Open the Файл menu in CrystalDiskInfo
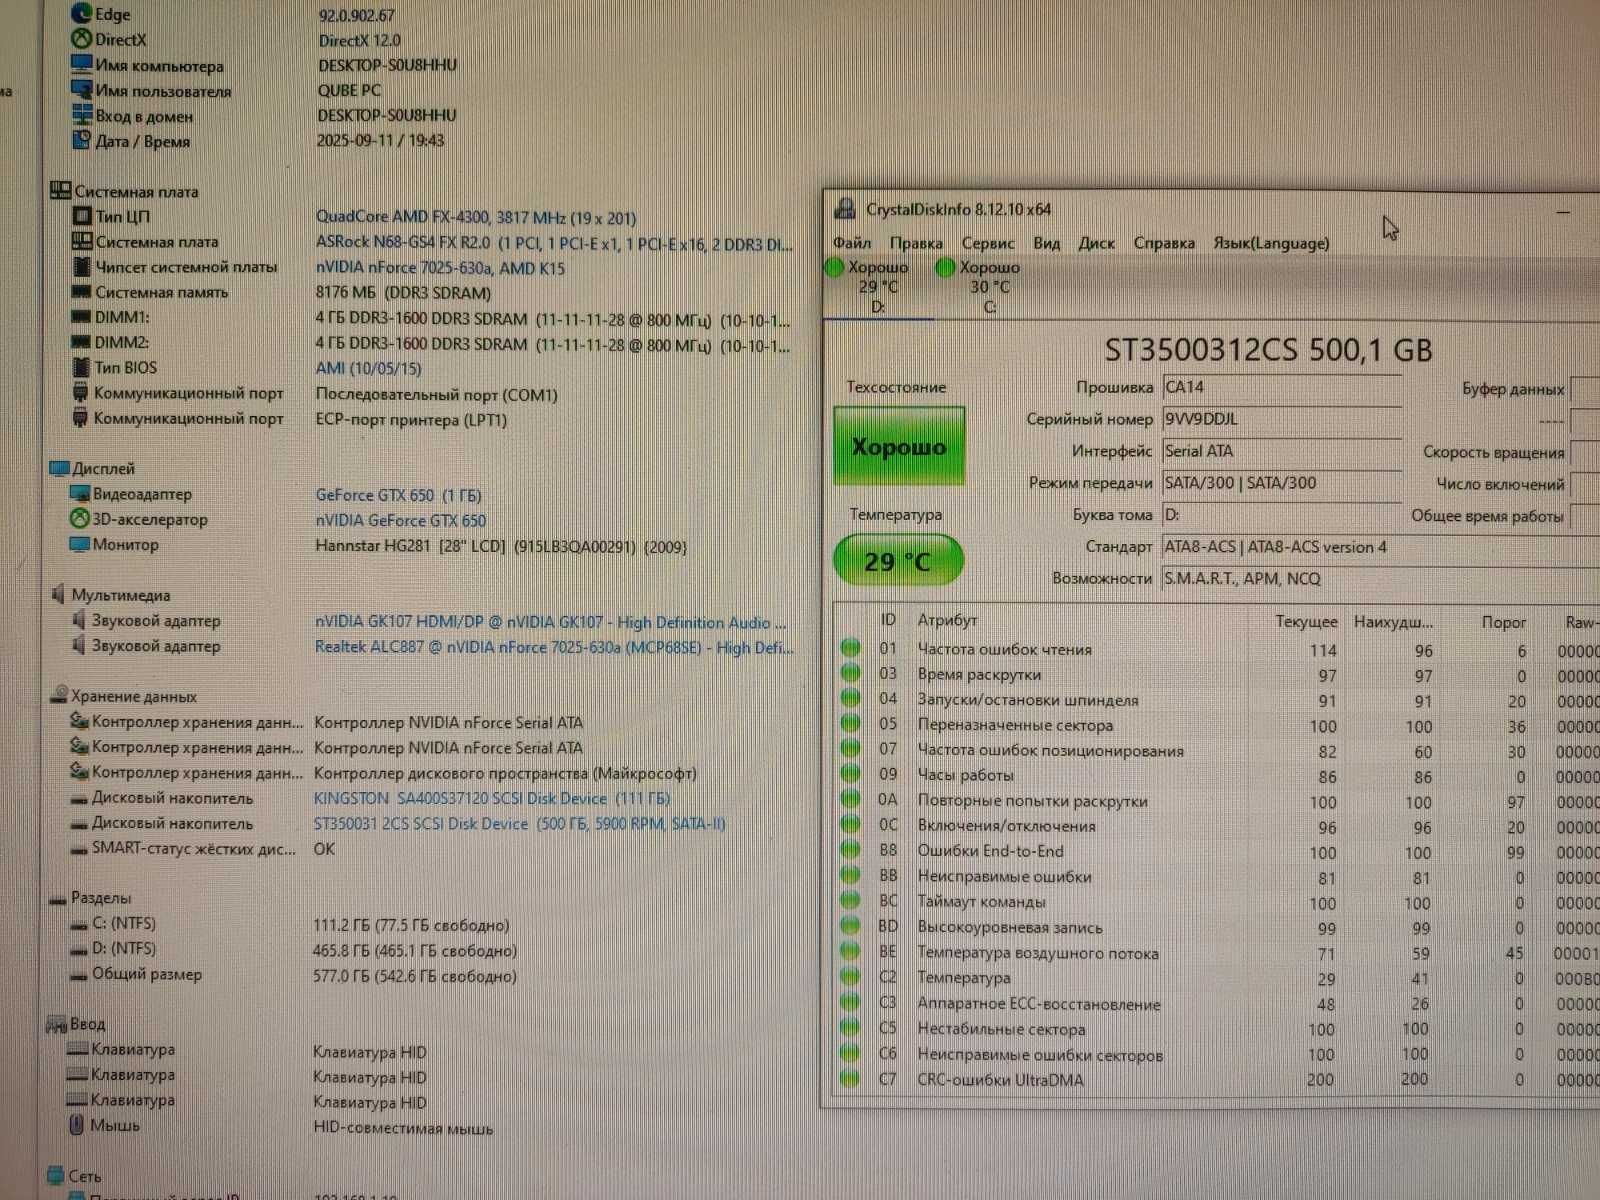This screenshot has width=1600, height=1200. tap(852, 243)
